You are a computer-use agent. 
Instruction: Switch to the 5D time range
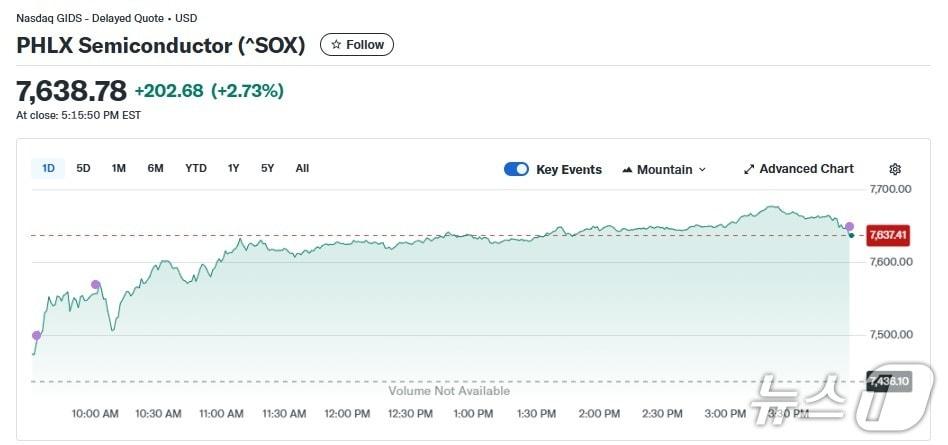tap(83, 168)
